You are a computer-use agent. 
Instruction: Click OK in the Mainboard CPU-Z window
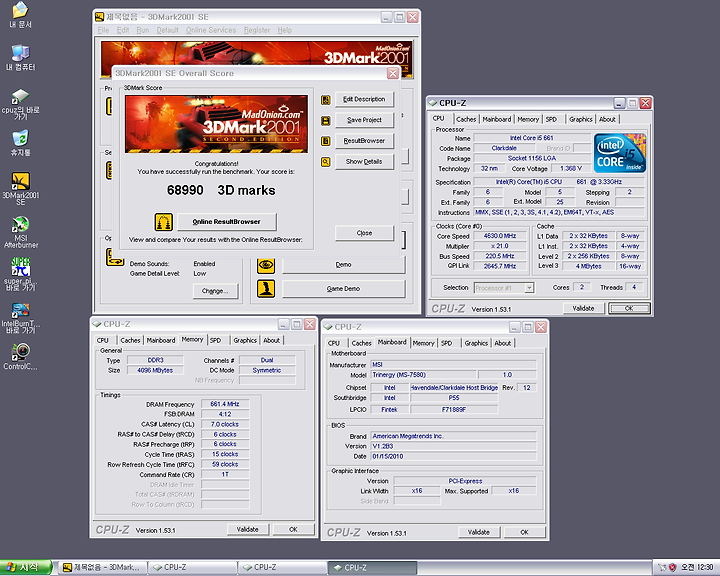click(524, 532)
